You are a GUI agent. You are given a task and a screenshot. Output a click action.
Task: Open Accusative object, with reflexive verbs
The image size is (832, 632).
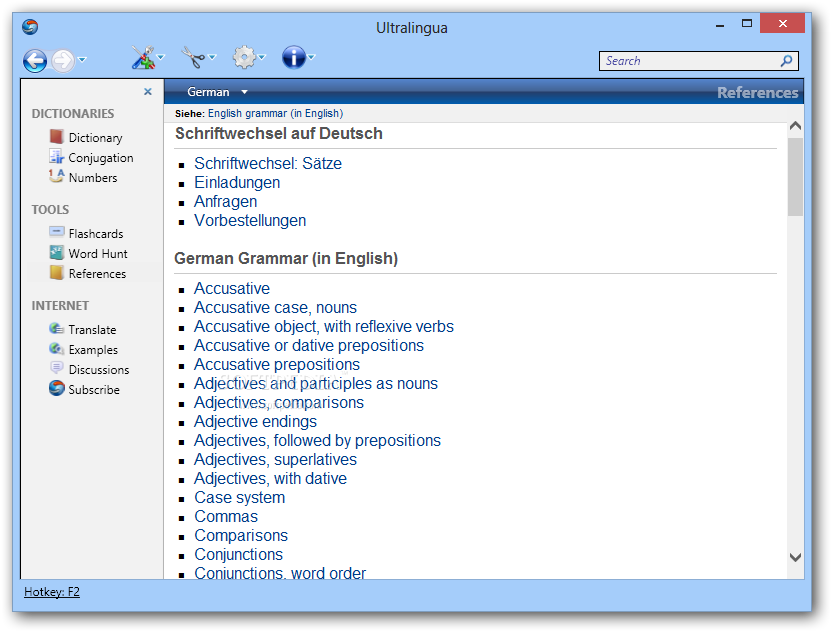pos(324,326)
